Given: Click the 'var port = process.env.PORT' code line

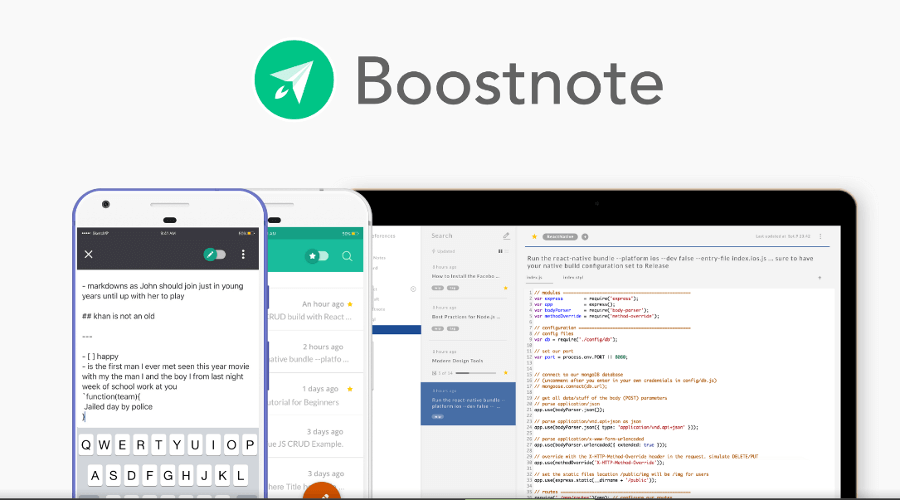Looking at the screenshot, I should click(x=581, y=357).
